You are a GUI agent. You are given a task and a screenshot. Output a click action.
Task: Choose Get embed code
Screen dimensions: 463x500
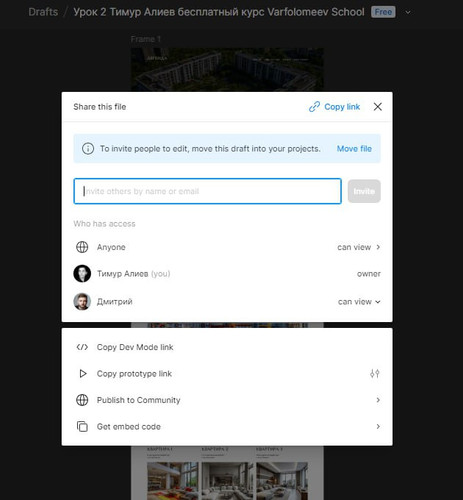129,426
